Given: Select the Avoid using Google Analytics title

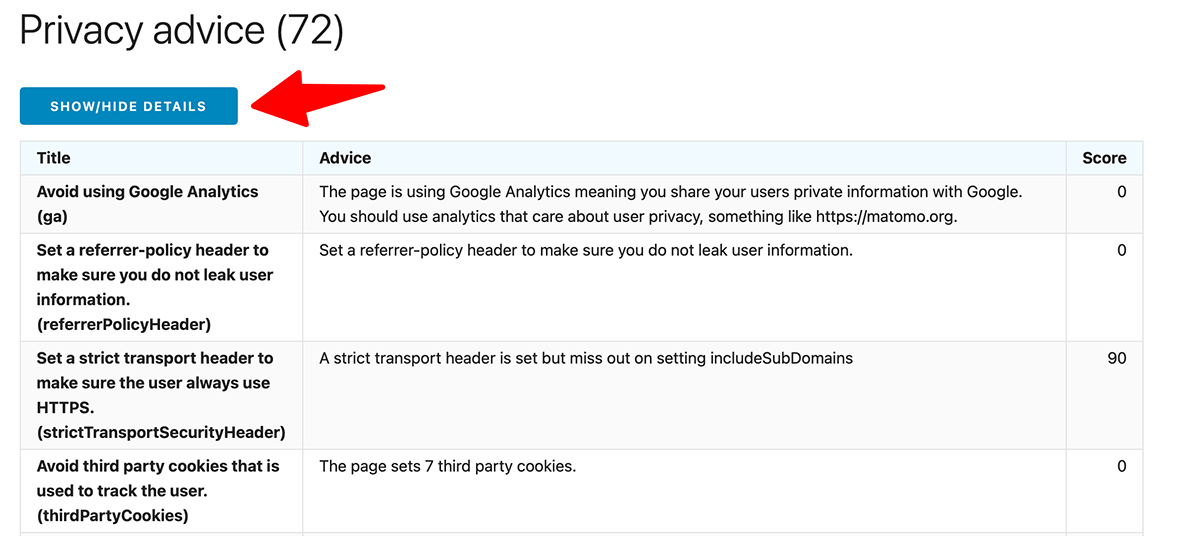Looking at the screenshot, I should [148, 204].
